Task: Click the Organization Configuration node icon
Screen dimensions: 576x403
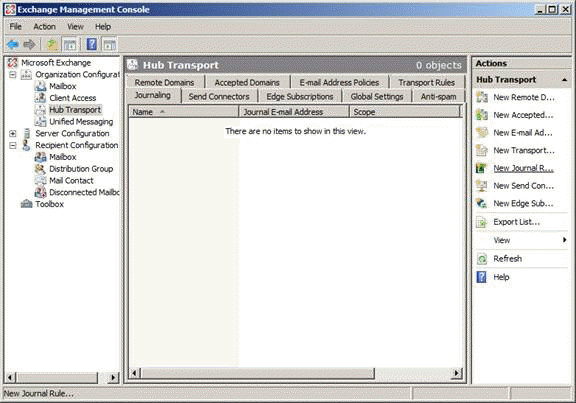Action: 26,75
